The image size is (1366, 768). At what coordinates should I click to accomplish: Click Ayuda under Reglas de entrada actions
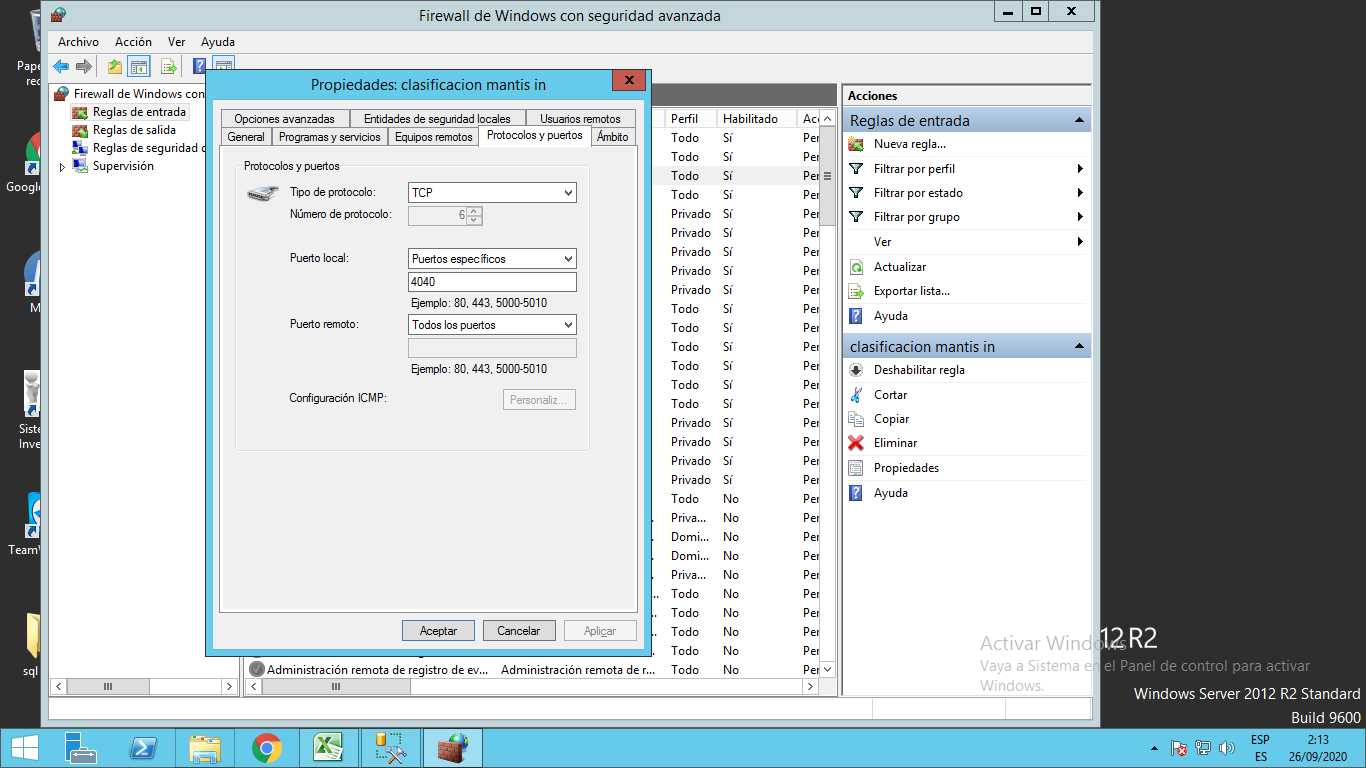tap(890, 316)
